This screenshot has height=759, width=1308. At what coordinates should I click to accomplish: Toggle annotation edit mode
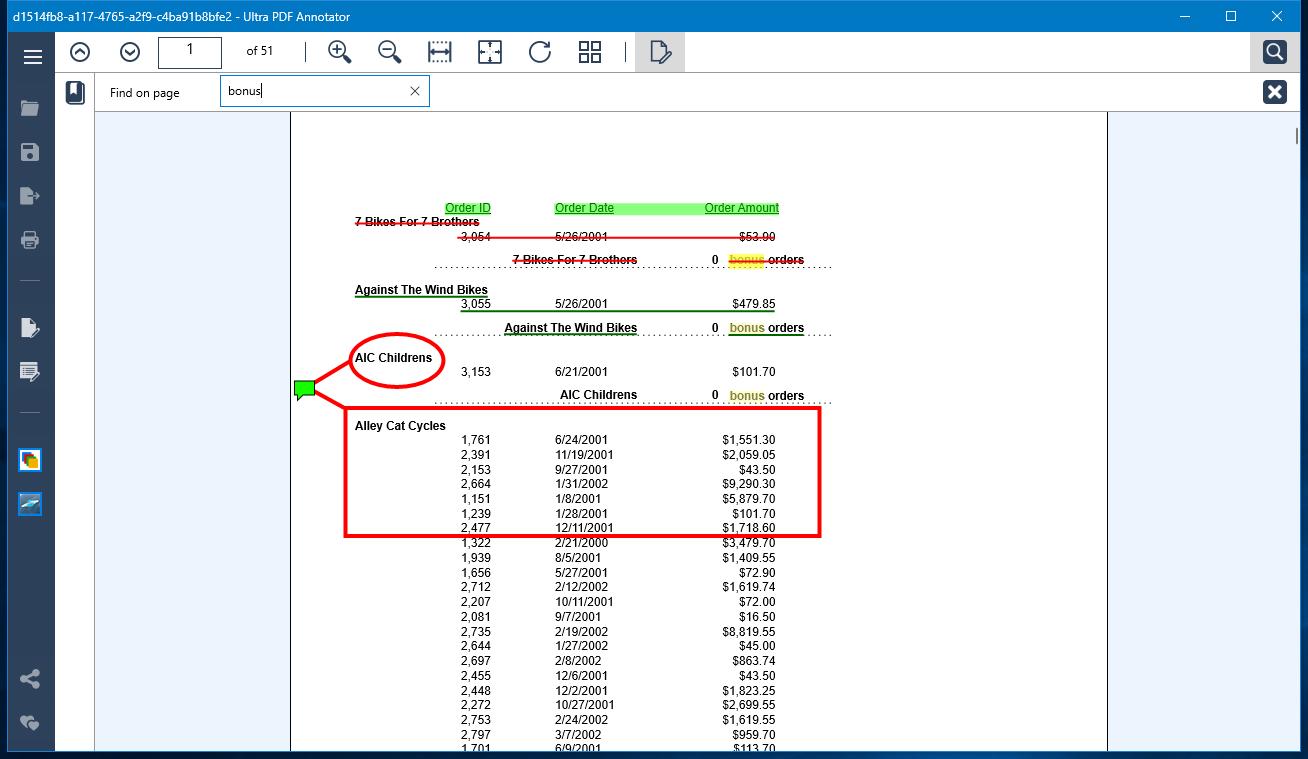tap(660, 52)
